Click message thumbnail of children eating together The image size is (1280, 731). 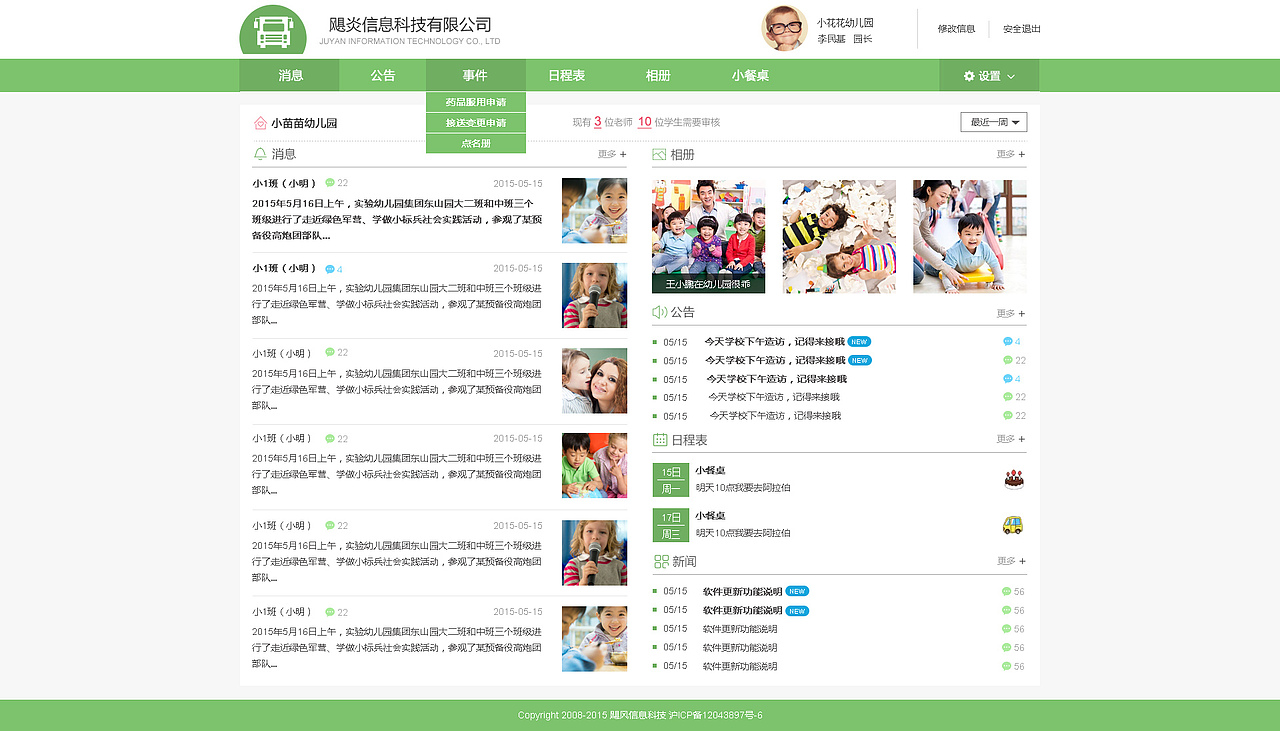point(594,466)
